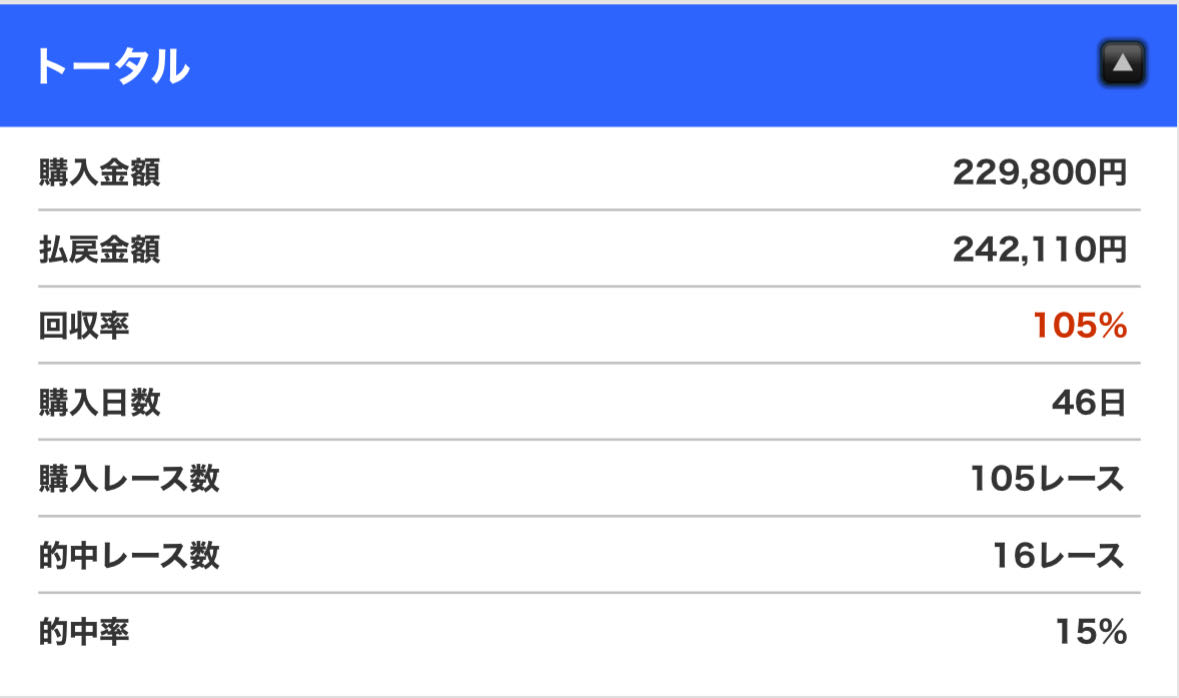
Task: Select the 購入金額 row label
Action: tap(99, 173)
